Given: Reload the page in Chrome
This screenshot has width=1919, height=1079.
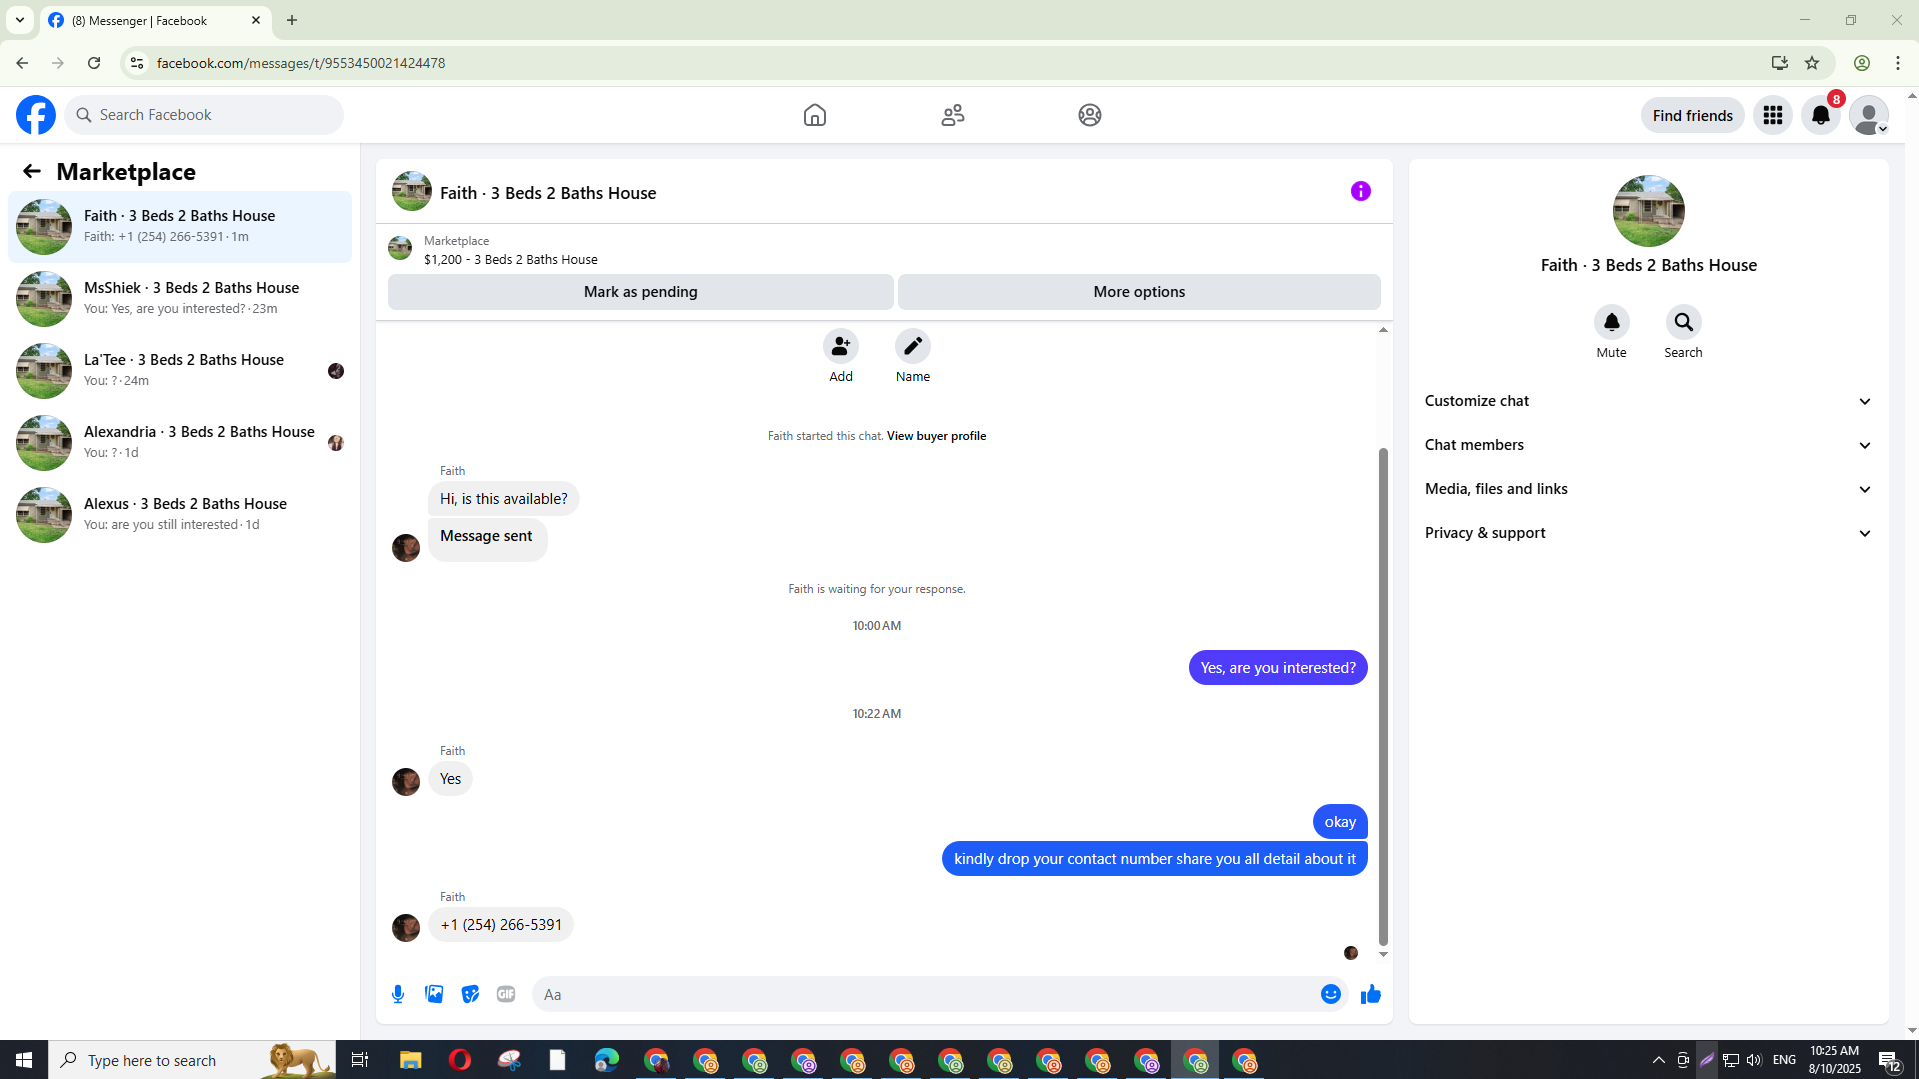Looking at the screenshot, I should [94, 63].
